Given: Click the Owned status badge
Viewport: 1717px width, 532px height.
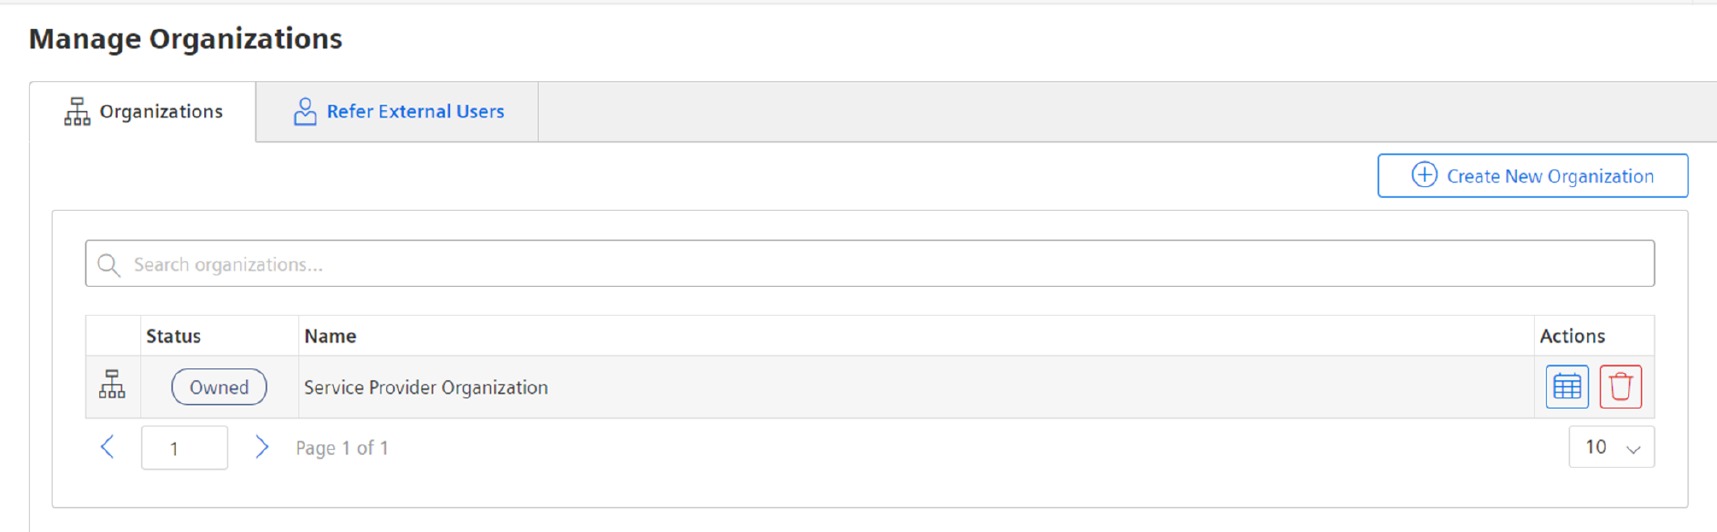Looking at the screenshot, I should click(x=219, y=387).
